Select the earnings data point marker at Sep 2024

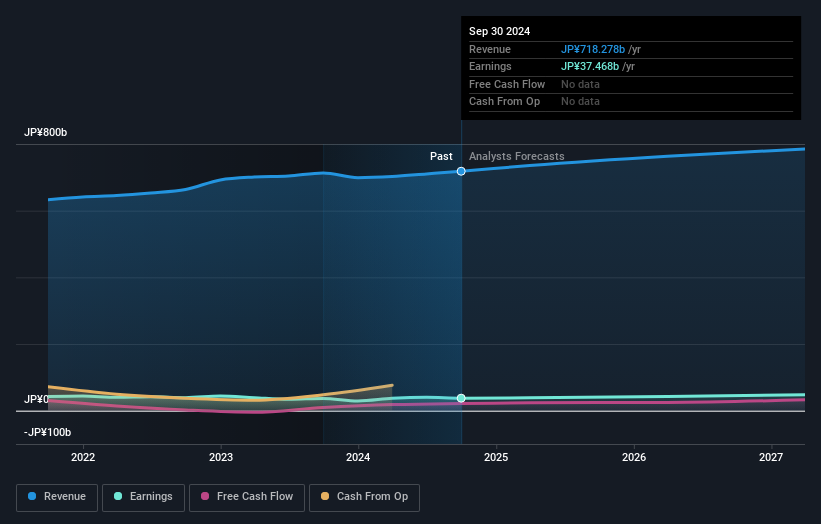pos(461,398)
